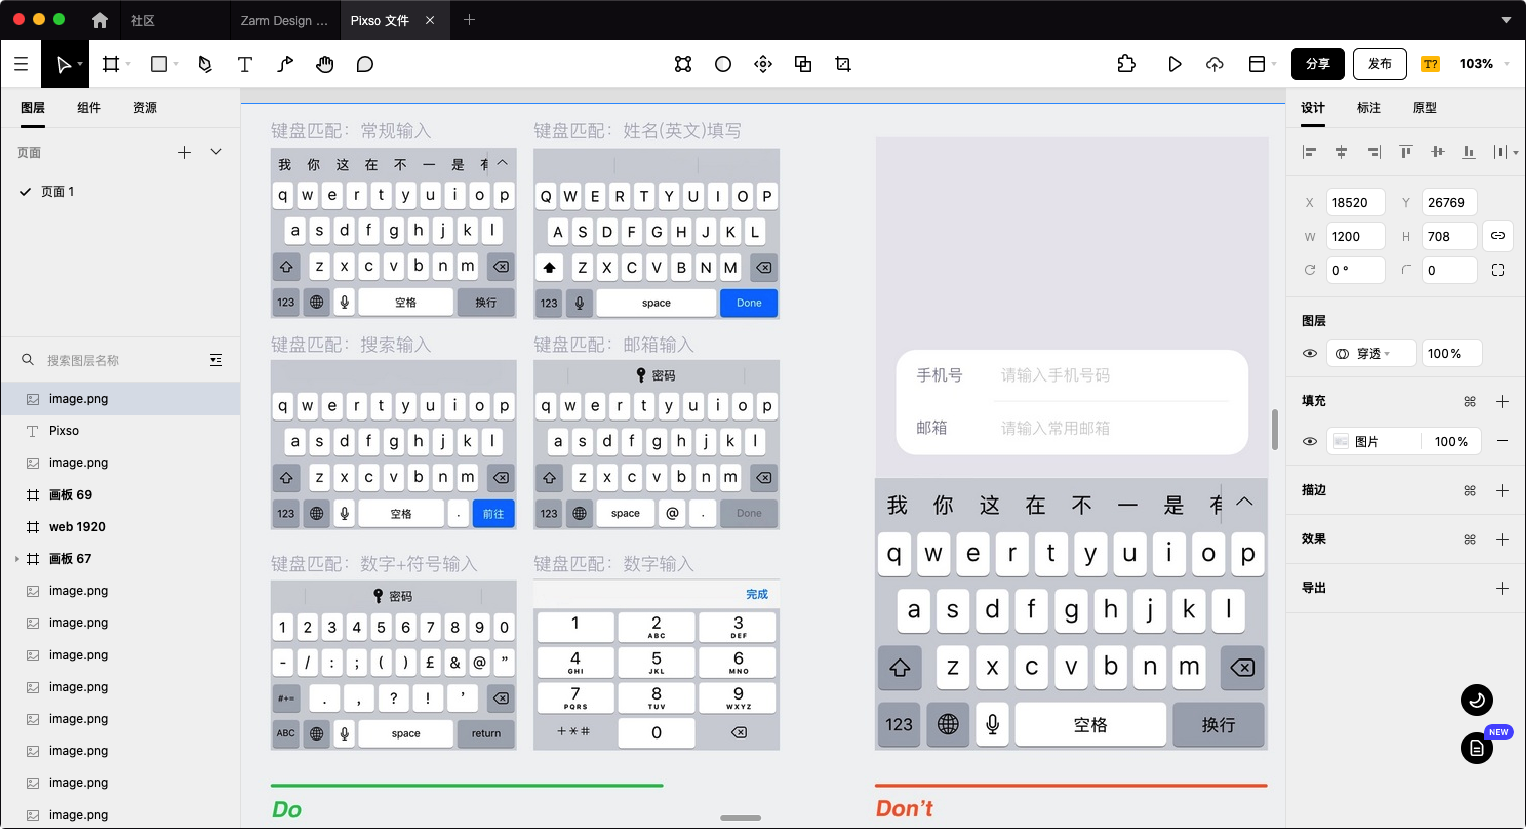Toggle layer visibility eye in 图层 section

coord(1310,353)
